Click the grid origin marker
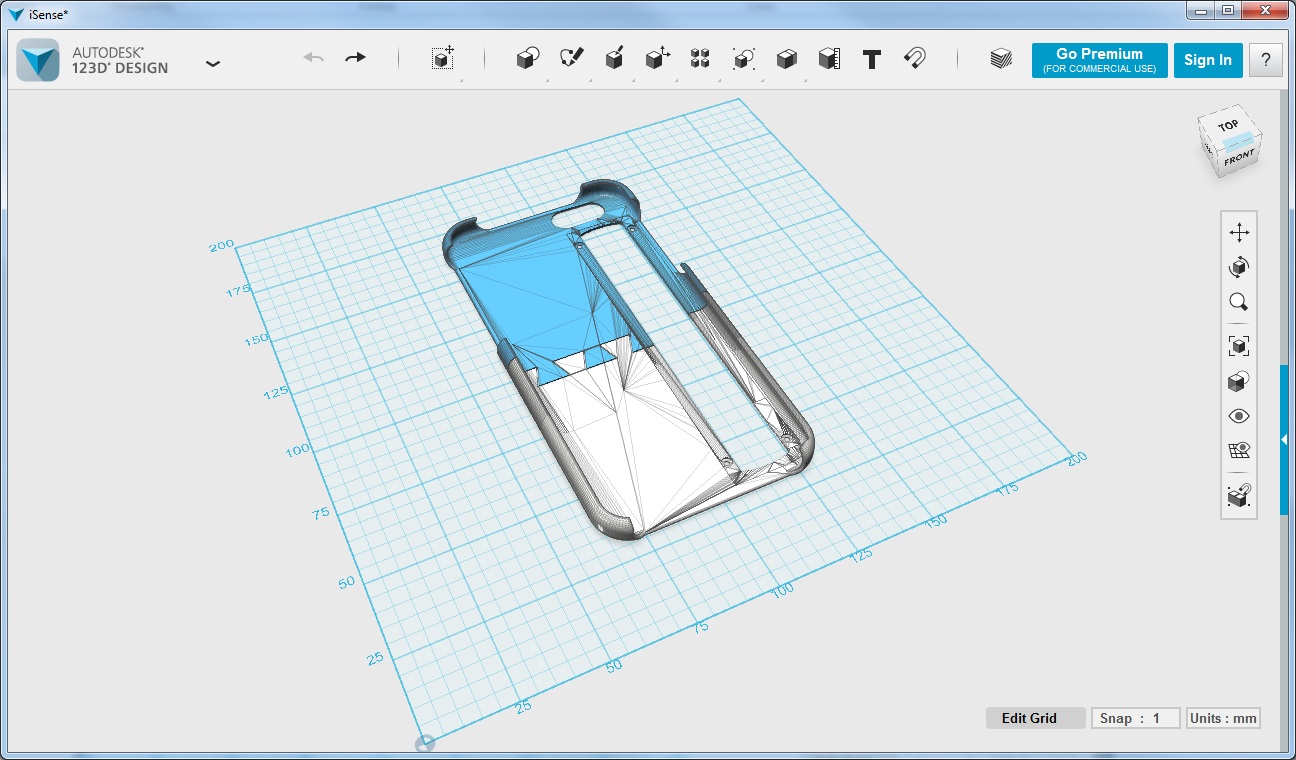Viewport: 1296px width, 760px height. pyautogui.click(x=424, y=744)
